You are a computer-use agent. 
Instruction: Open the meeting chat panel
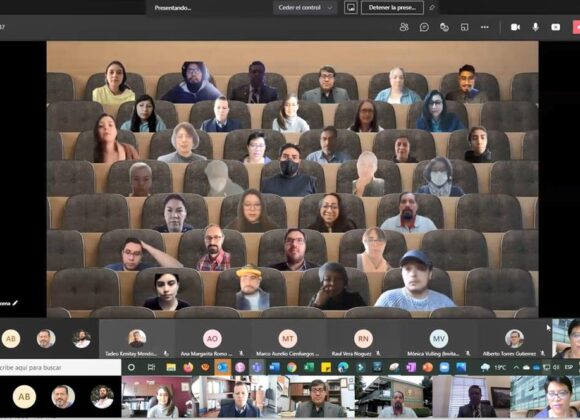[424, 27]
